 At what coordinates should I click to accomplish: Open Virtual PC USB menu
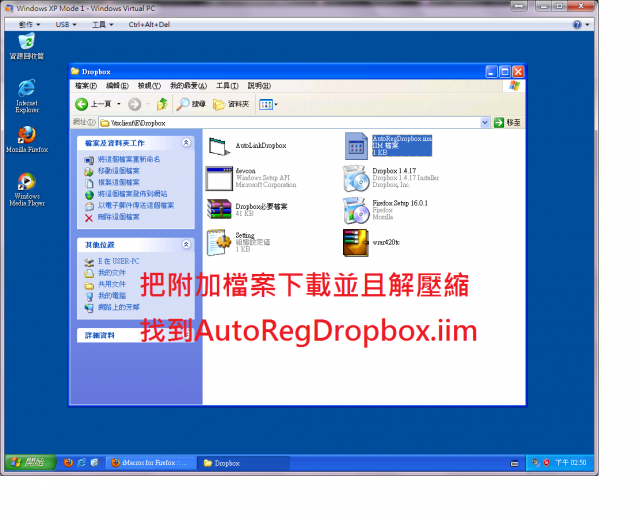point(66,24)
